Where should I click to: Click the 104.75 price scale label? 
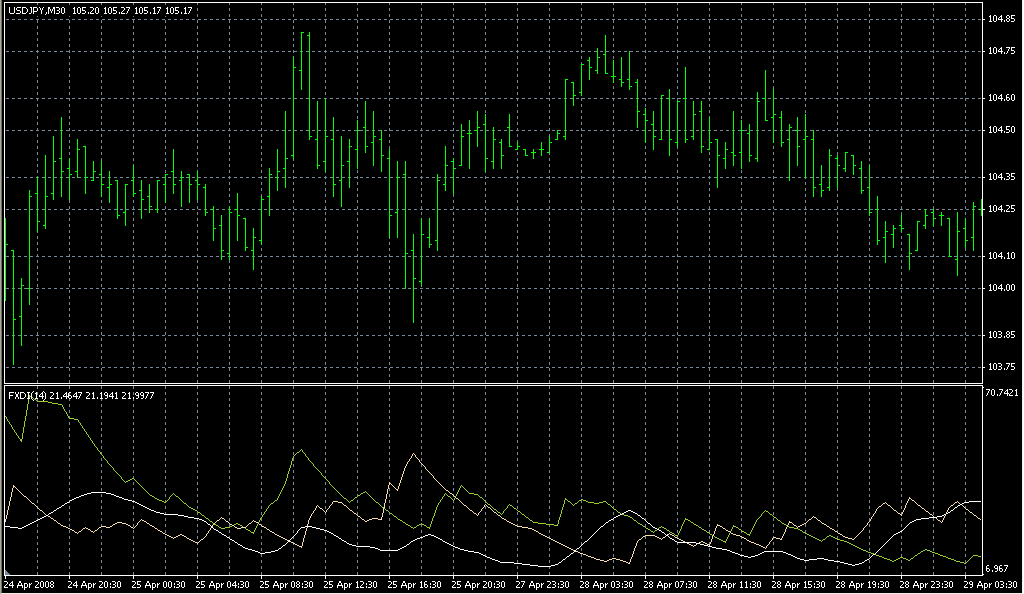1002,51
